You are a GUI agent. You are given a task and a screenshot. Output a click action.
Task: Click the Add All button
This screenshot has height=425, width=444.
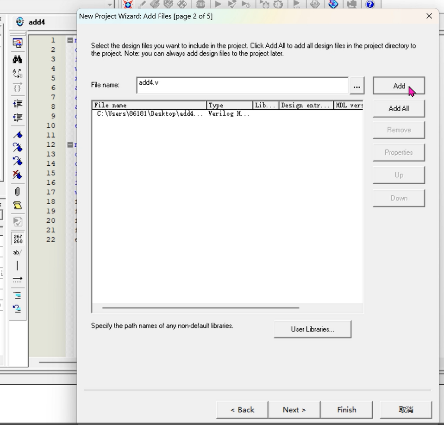pyautogui.click(x=399, y=108)
